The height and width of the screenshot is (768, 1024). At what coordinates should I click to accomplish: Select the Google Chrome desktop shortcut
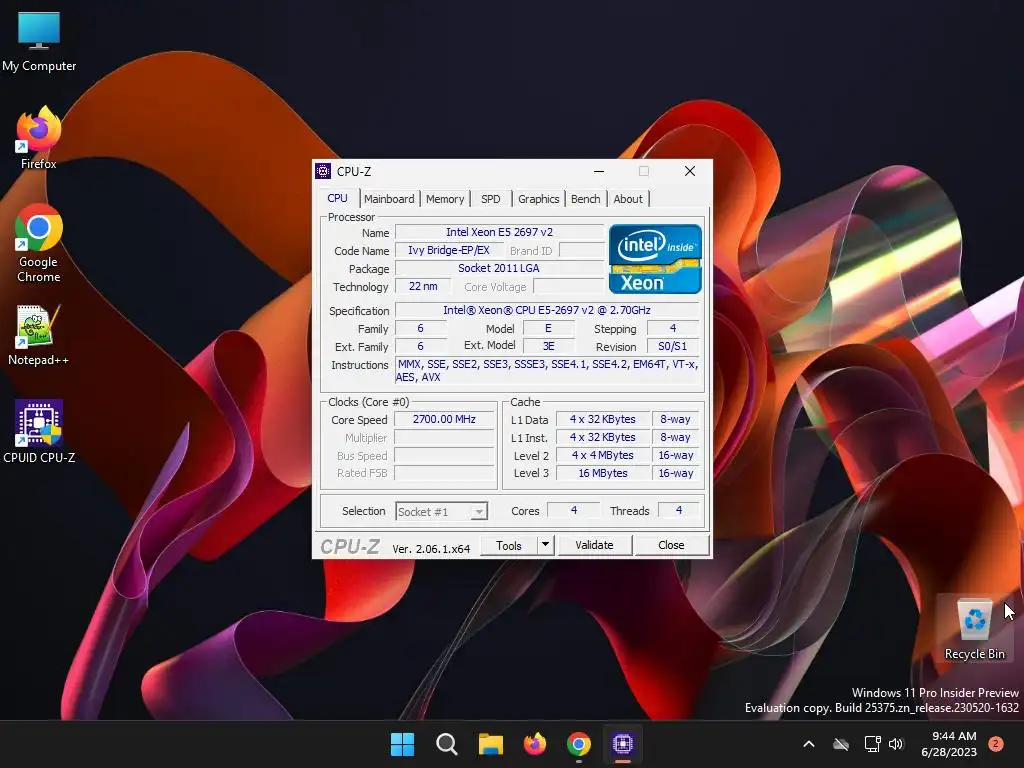39,244
